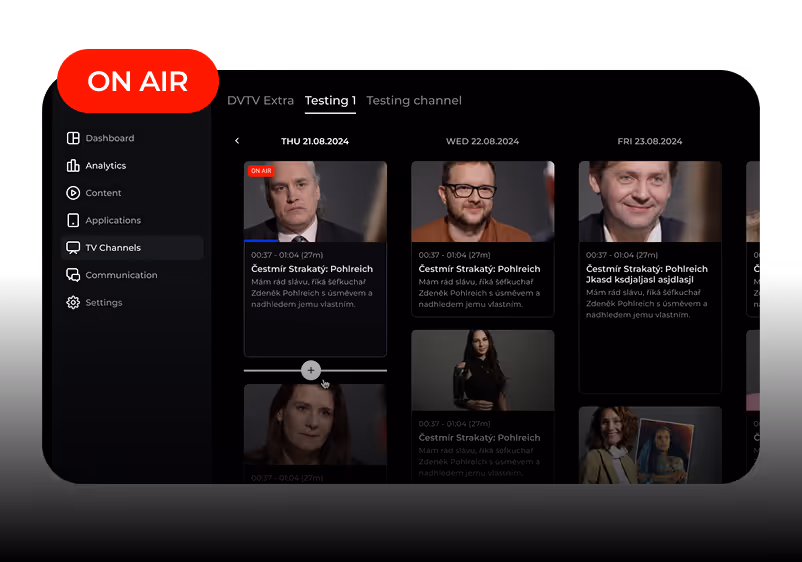
Task: Switch to the Testing channel tab
Action: pyautogui.click(x=414, y=100)
